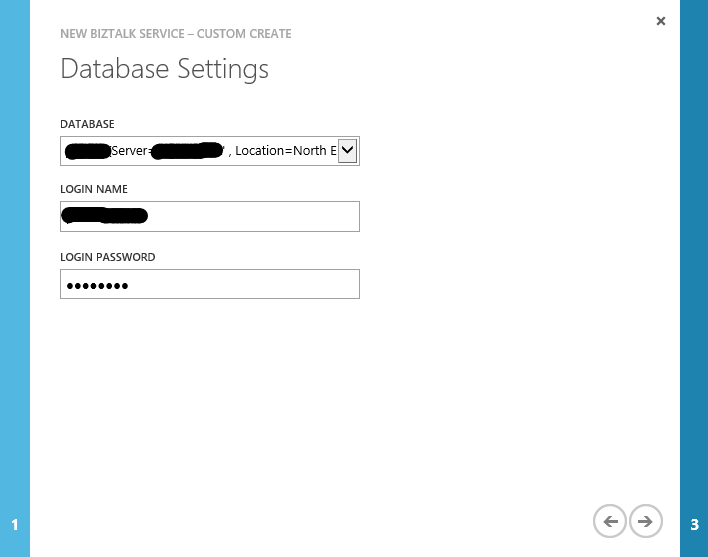Viewport: 708px width, 557px height.
Task: Click into the Login Name field
Action: click(x=210, y=216)
